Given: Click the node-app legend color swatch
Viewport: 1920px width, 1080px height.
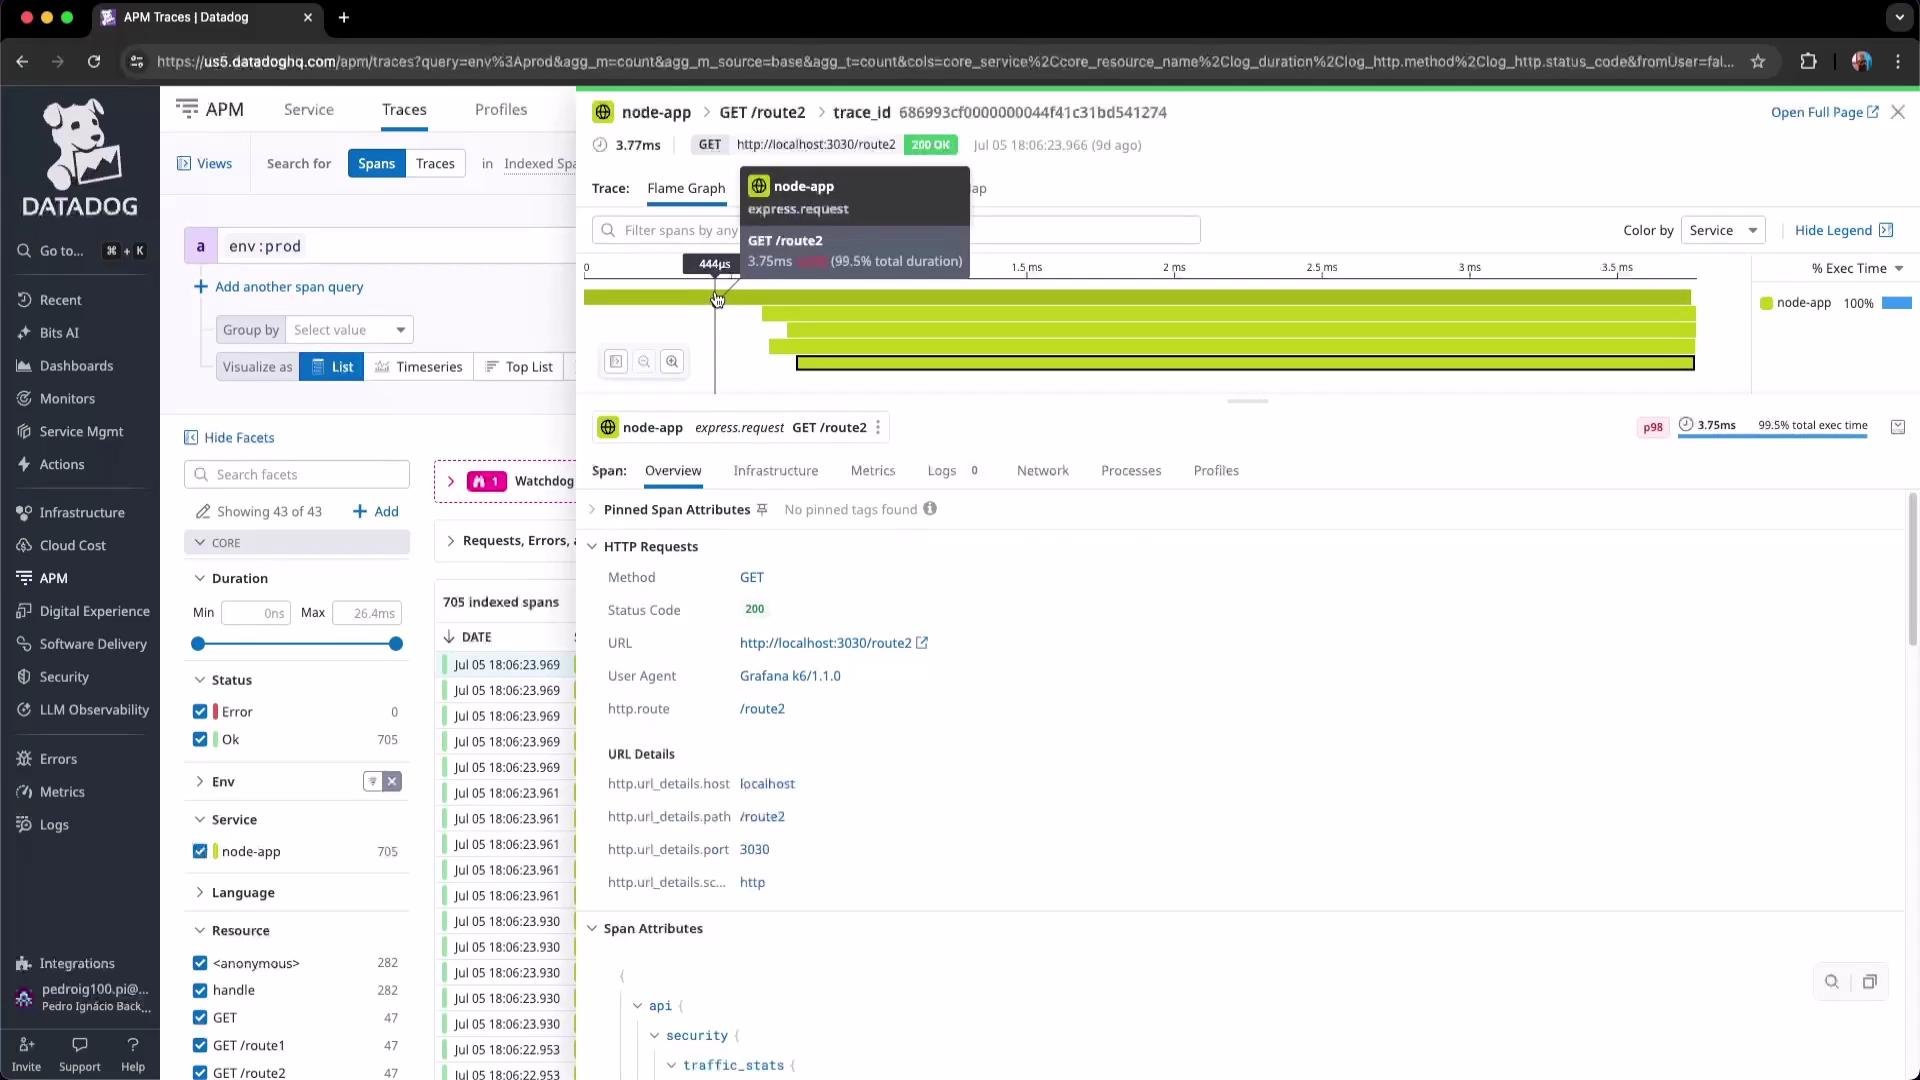Looking at the screenshot, I should click(x=1766, y=303).
